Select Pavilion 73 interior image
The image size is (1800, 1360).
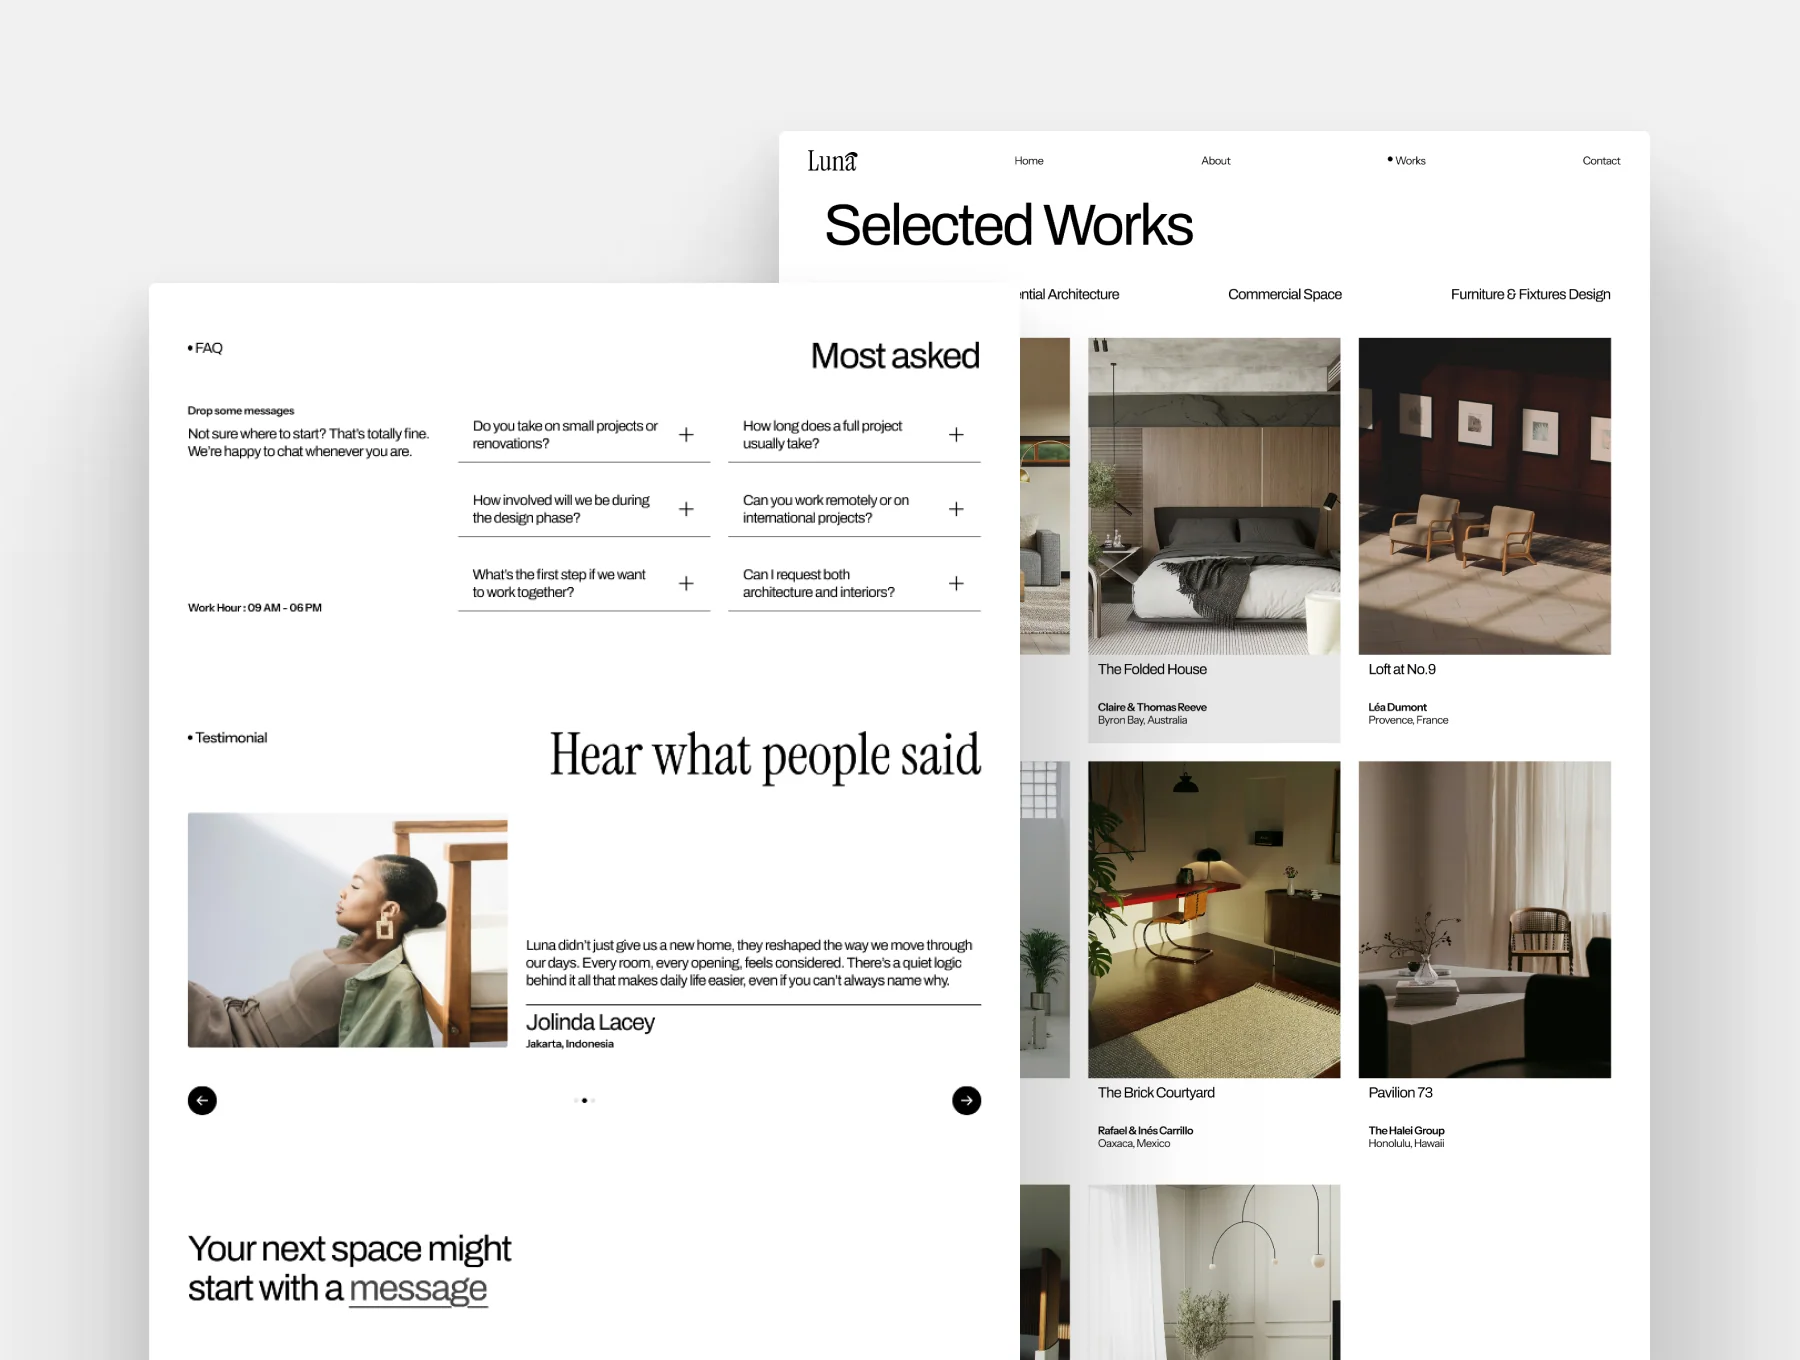click(1484, 920)
